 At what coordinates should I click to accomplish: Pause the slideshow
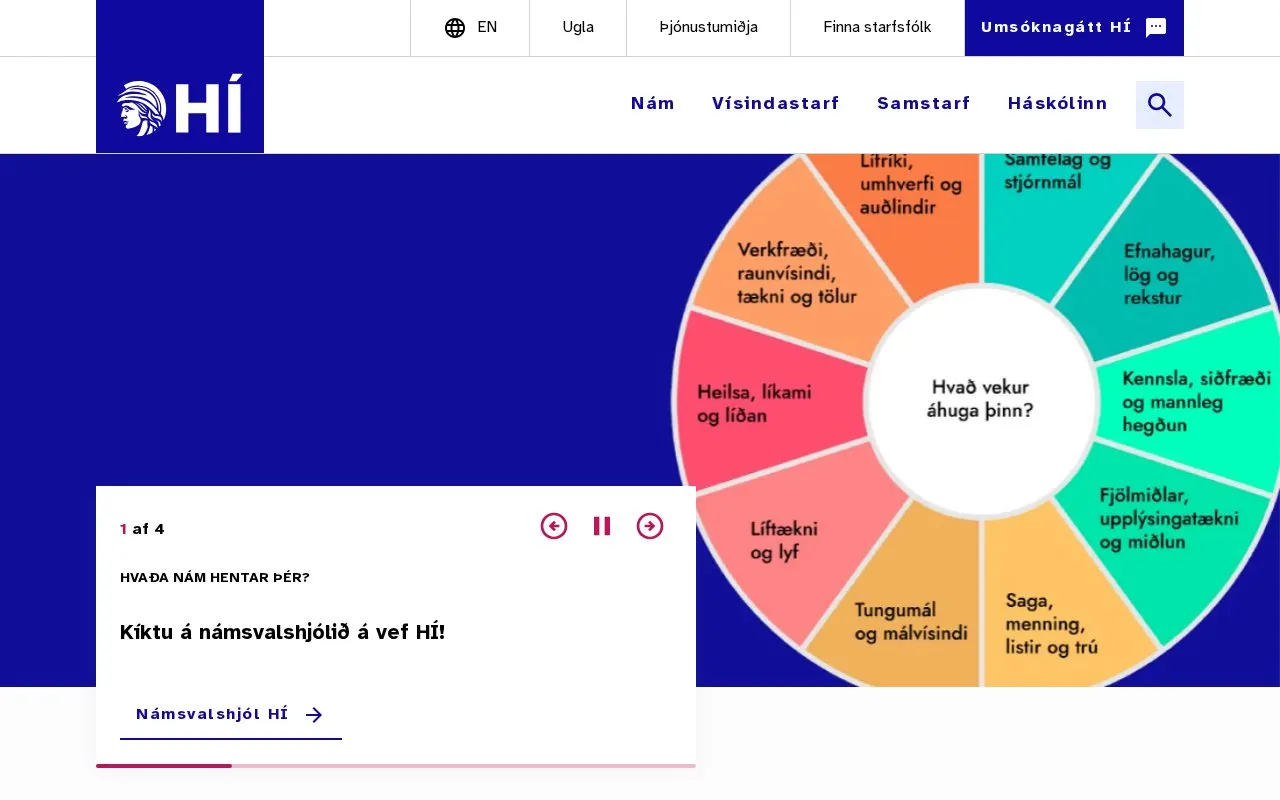[602, 526]
